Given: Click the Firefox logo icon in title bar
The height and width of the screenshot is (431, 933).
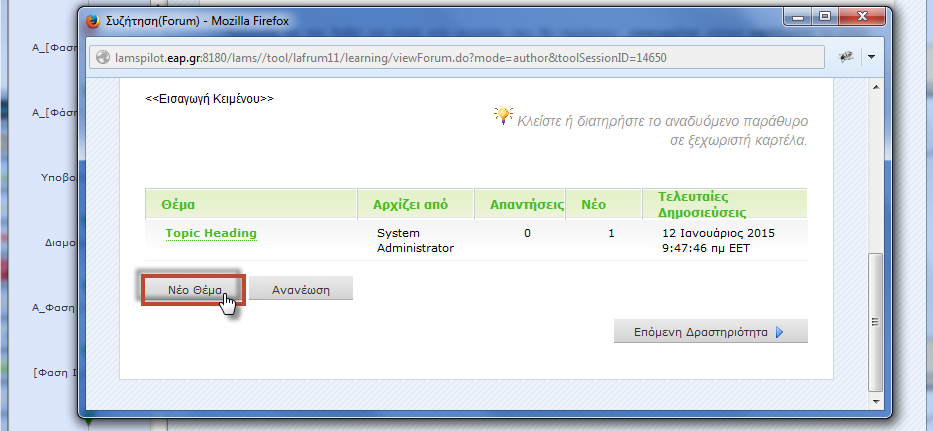Looking at the screenshot, I should 93,21.
